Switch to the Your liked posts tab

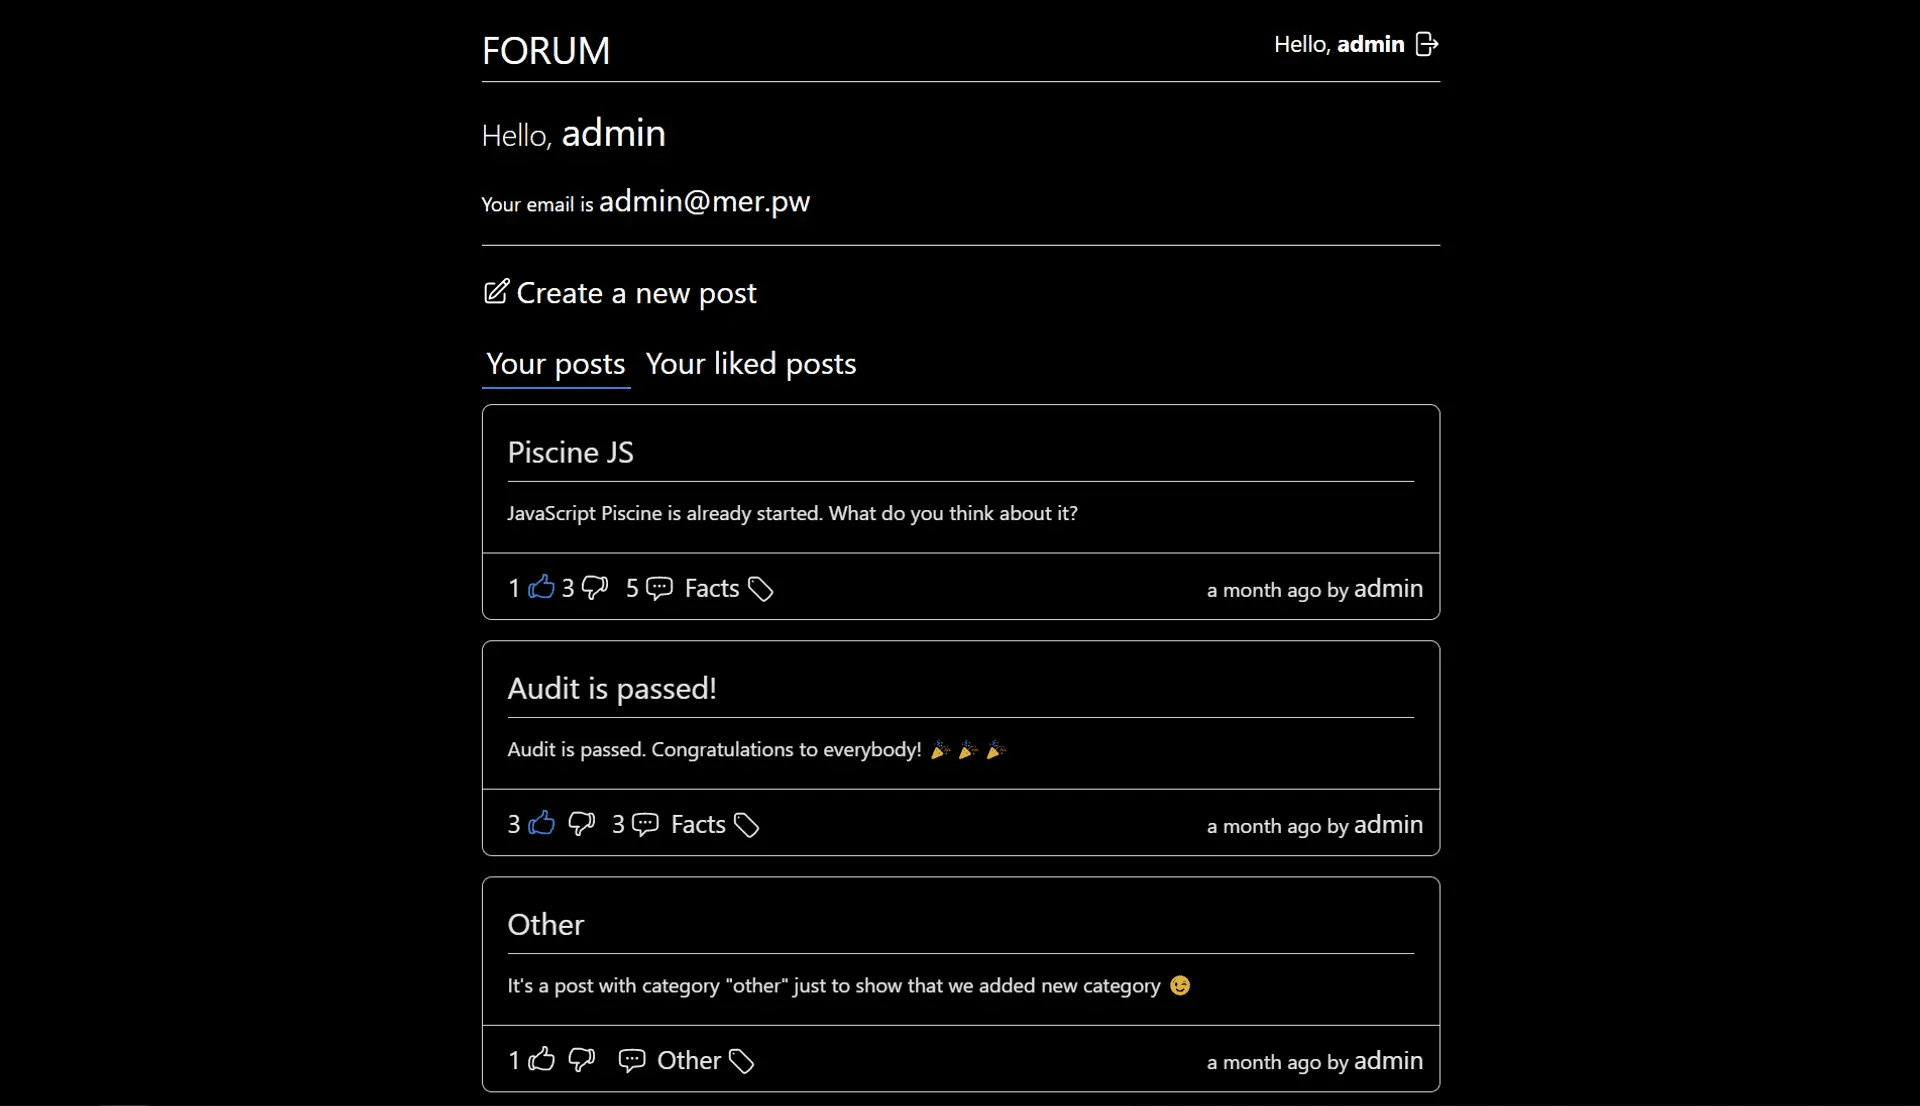coord(750,364)
